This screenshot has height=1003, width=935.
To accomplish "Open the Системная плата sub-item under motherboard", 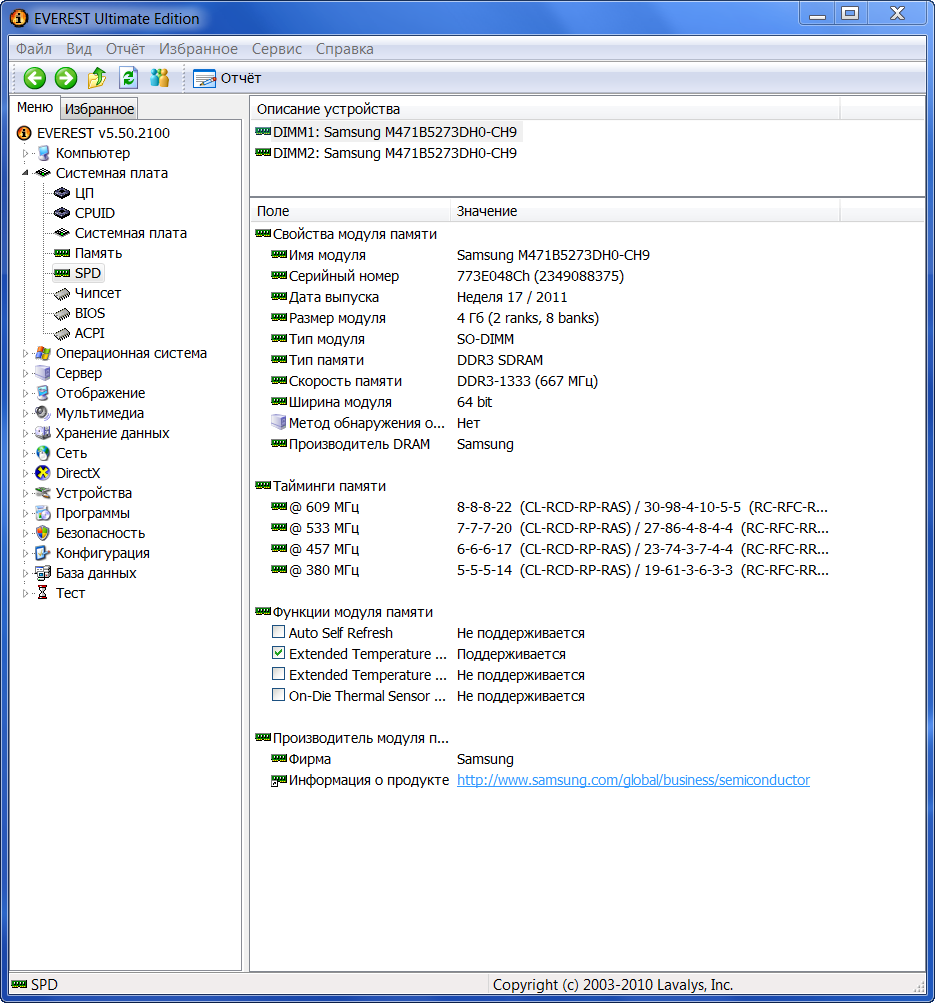I will tap(130, 233).
